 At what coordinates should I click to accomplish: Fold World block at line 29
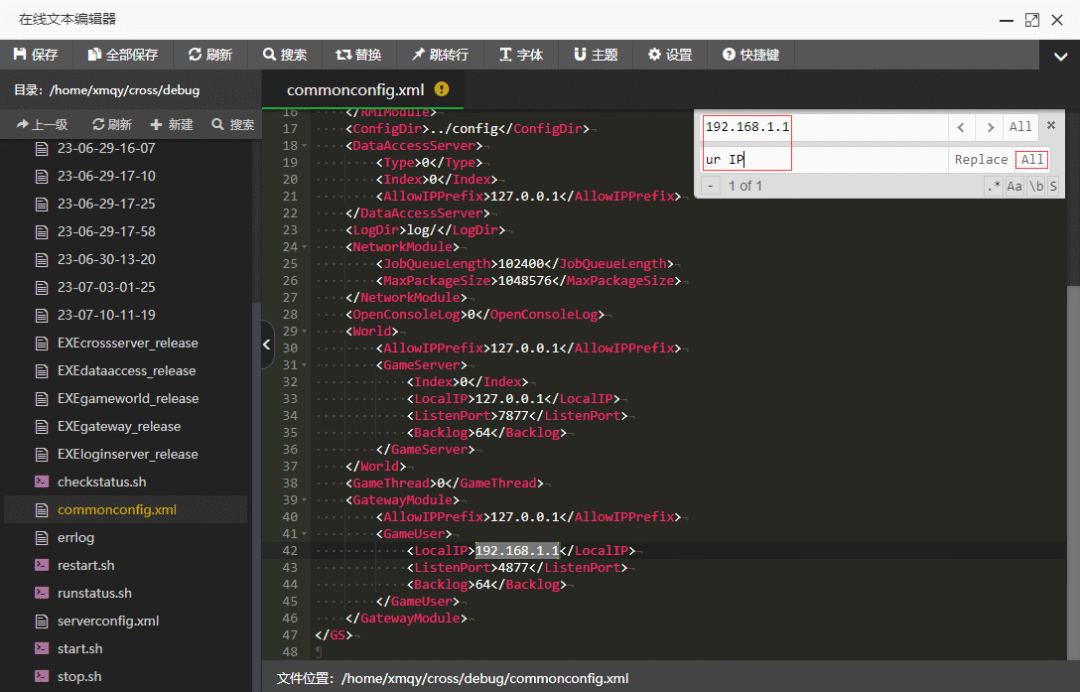pyautogui.click(x=304, y=332)
